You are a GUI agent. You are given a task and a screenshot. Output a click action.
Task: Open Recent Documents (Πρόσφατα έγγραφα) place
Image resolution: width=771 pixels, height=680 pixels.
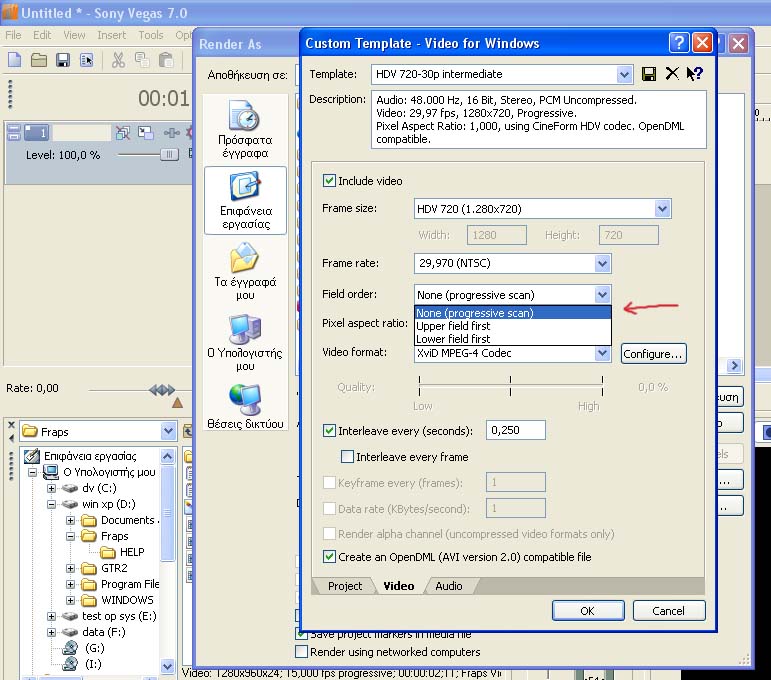[x=245, y=129]
